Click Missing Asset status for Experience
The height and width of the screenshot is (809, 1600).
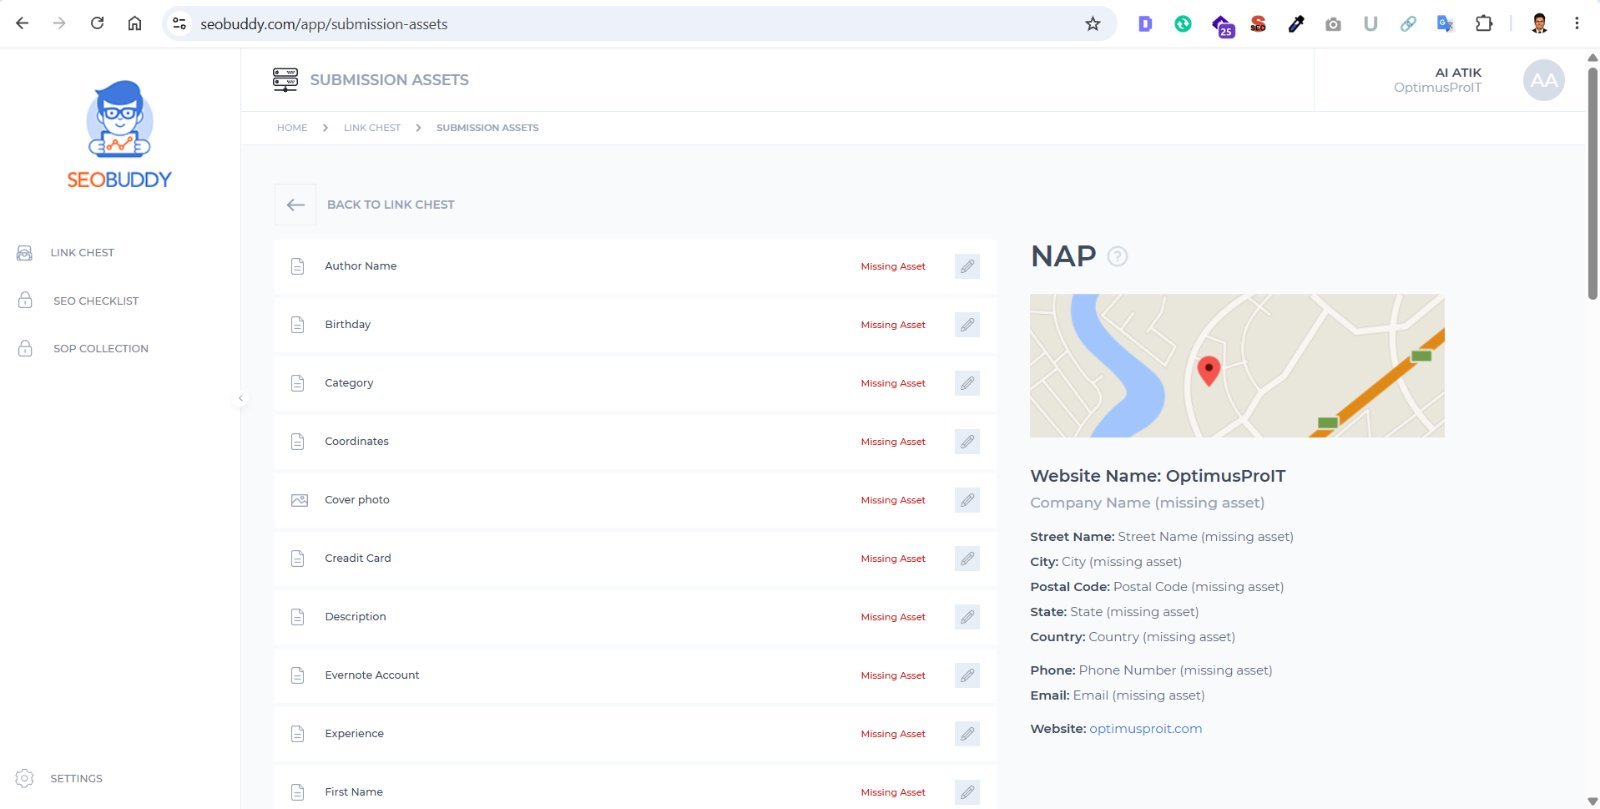(x=893, y=734)
